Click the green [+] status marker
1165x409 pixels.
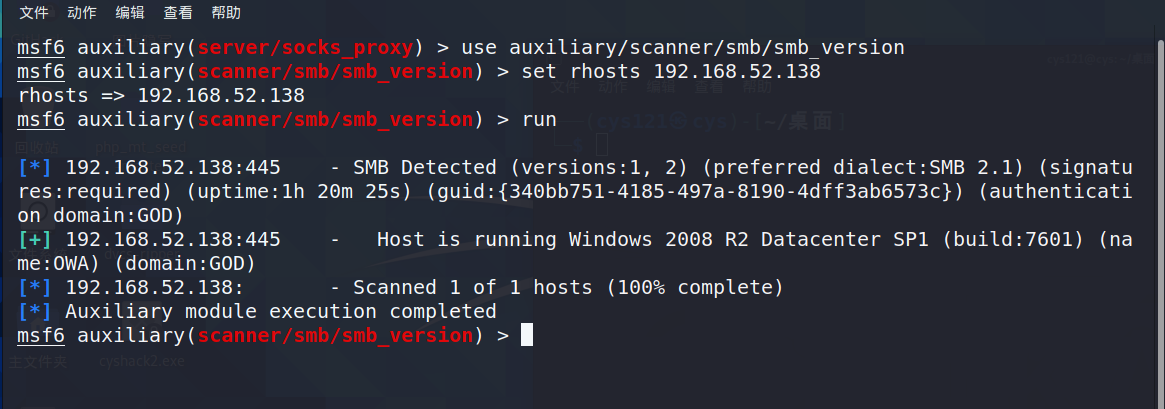pyautogui.click(x=36, y=239)
